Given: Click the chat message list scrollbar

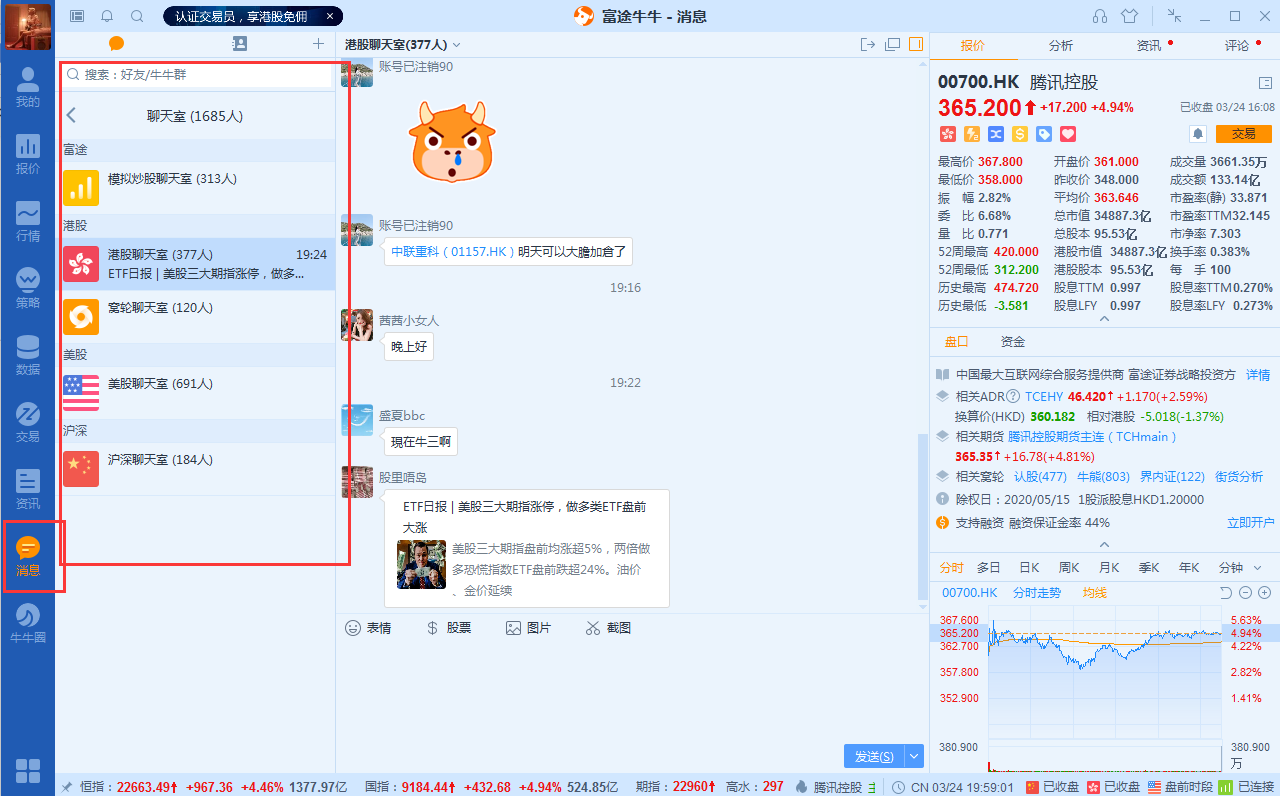Looking at the screenshot, I should pos(923,517).
